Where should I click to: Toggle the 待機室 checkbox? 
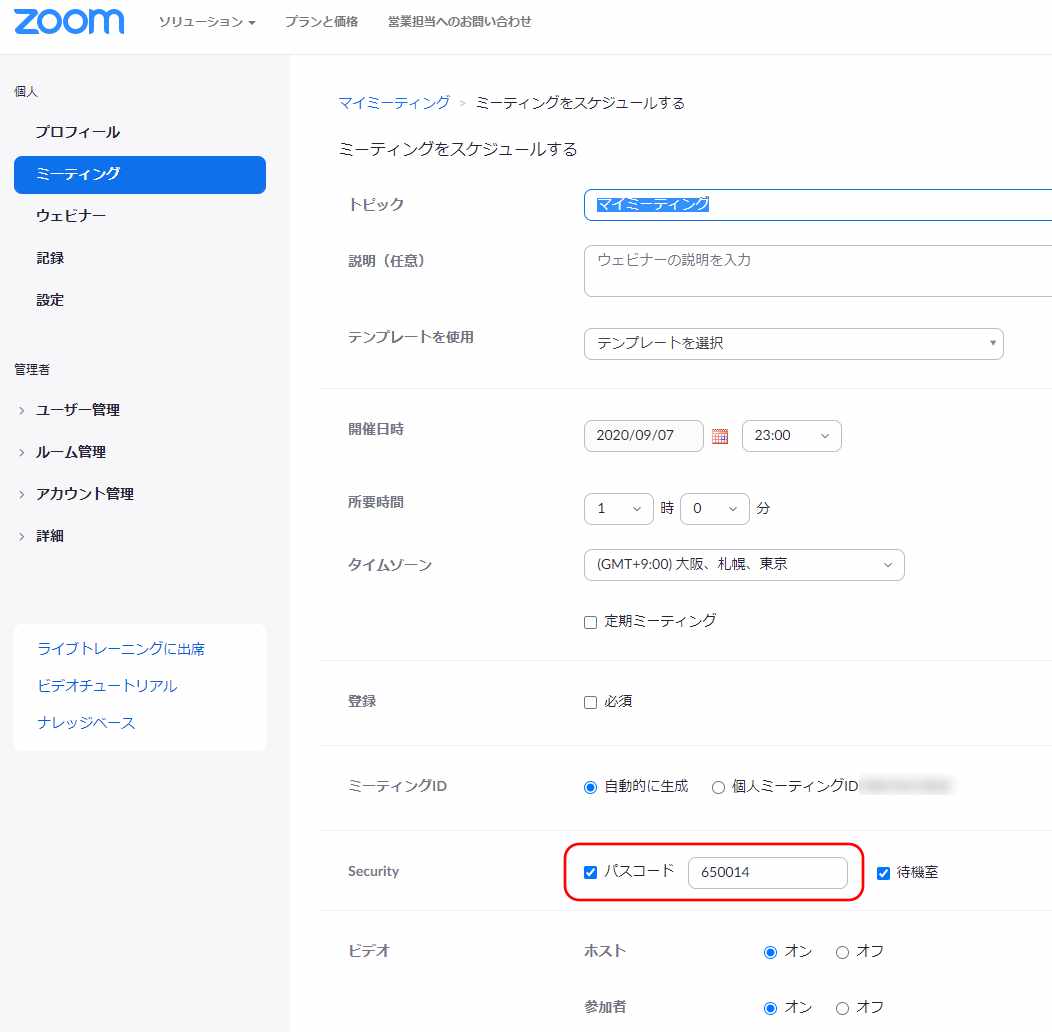point(883,873)
